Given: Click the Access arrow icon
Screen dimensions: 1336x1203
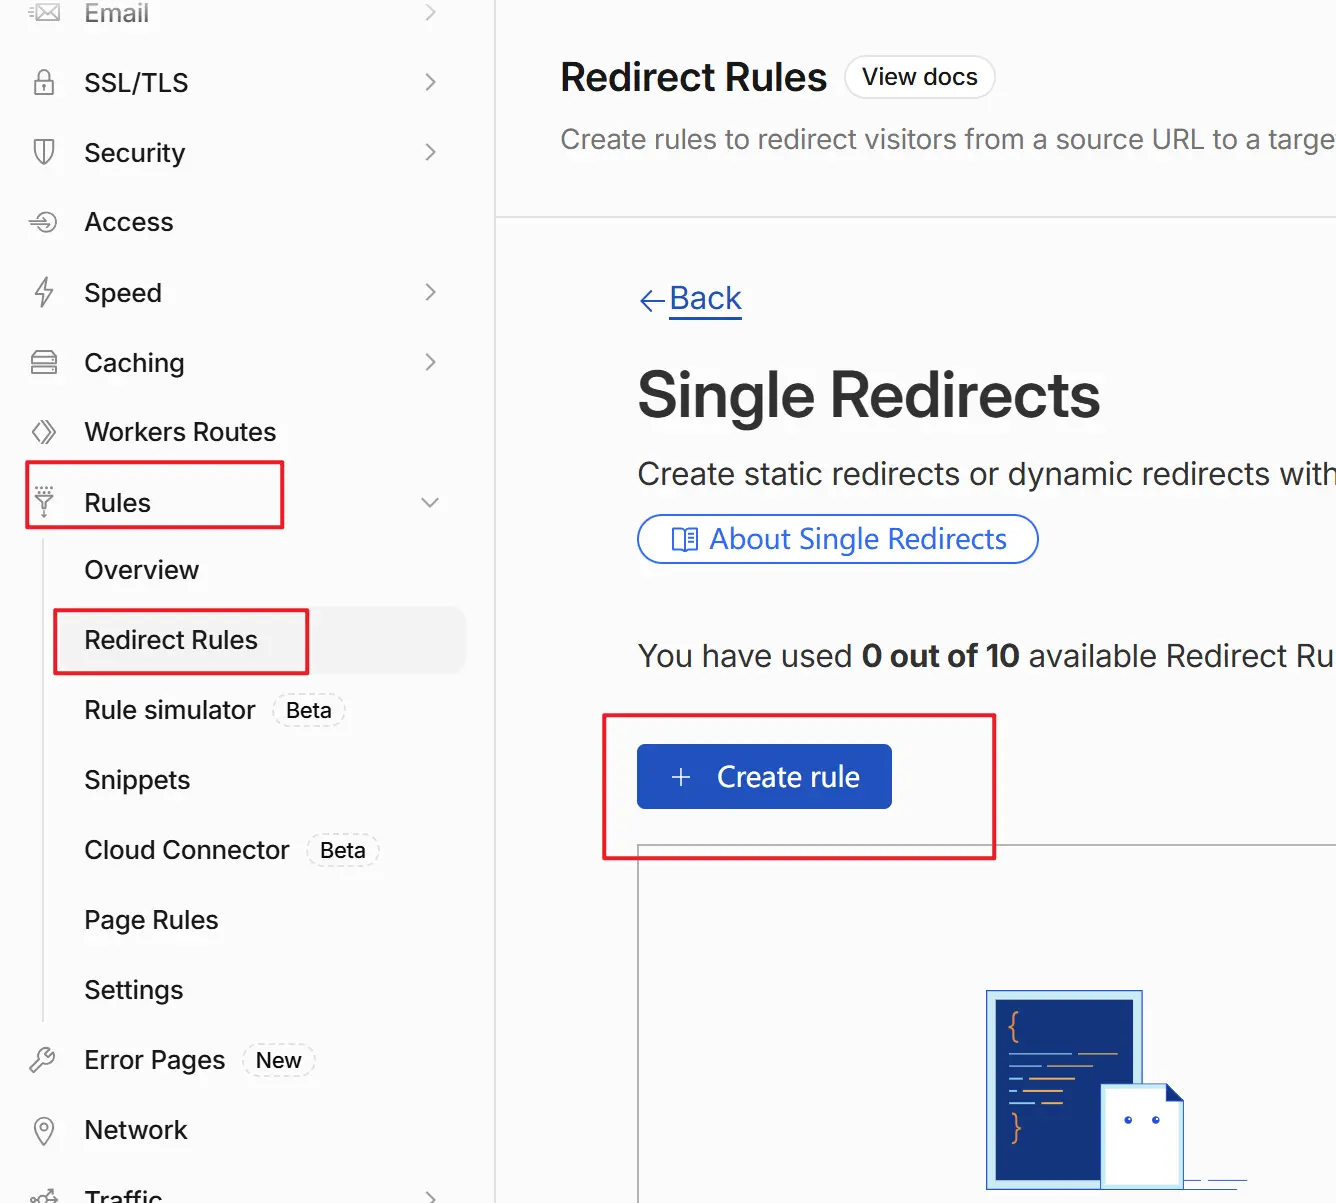Looking at the screenshot, I should point(43,222).
